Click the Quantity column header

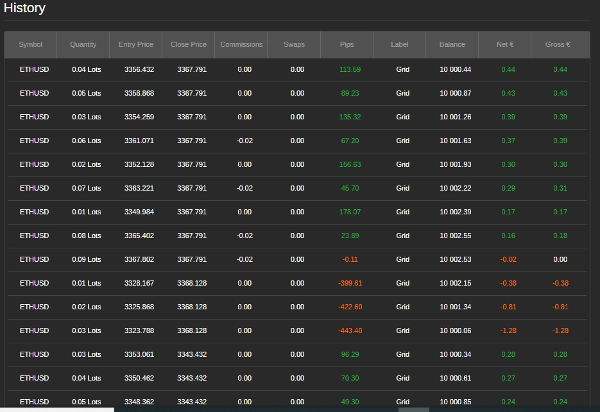tap(84, 45)
